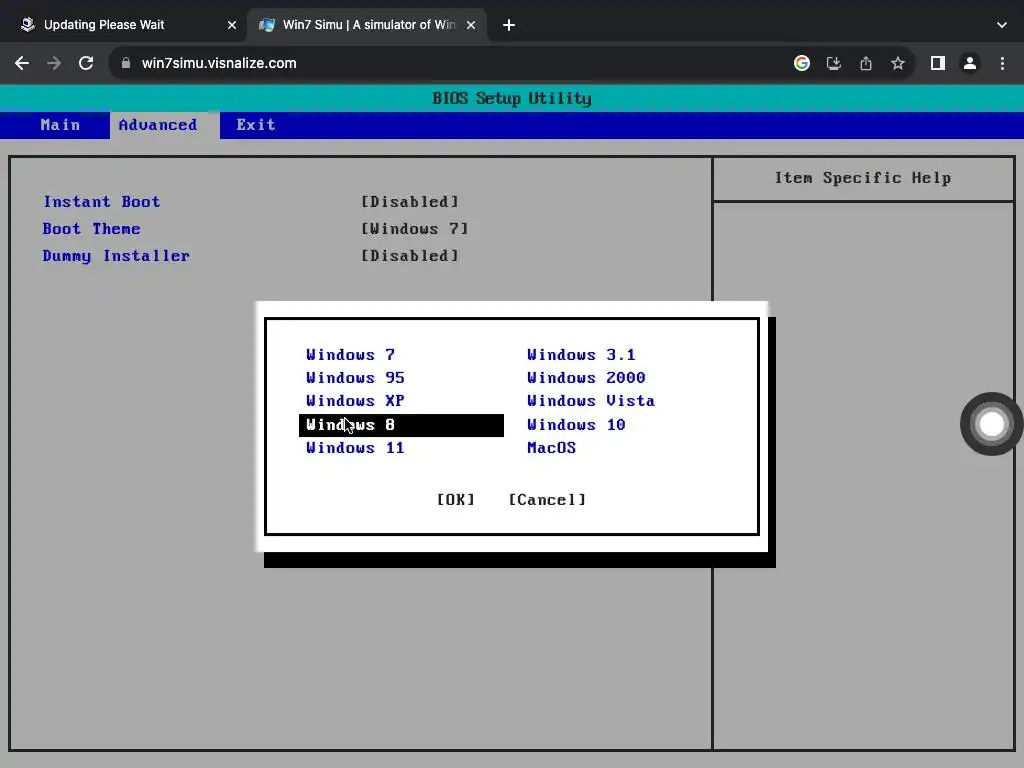Choose Windows 95 in the theme list
The image size is (1024, 768).
click(355, 377)
